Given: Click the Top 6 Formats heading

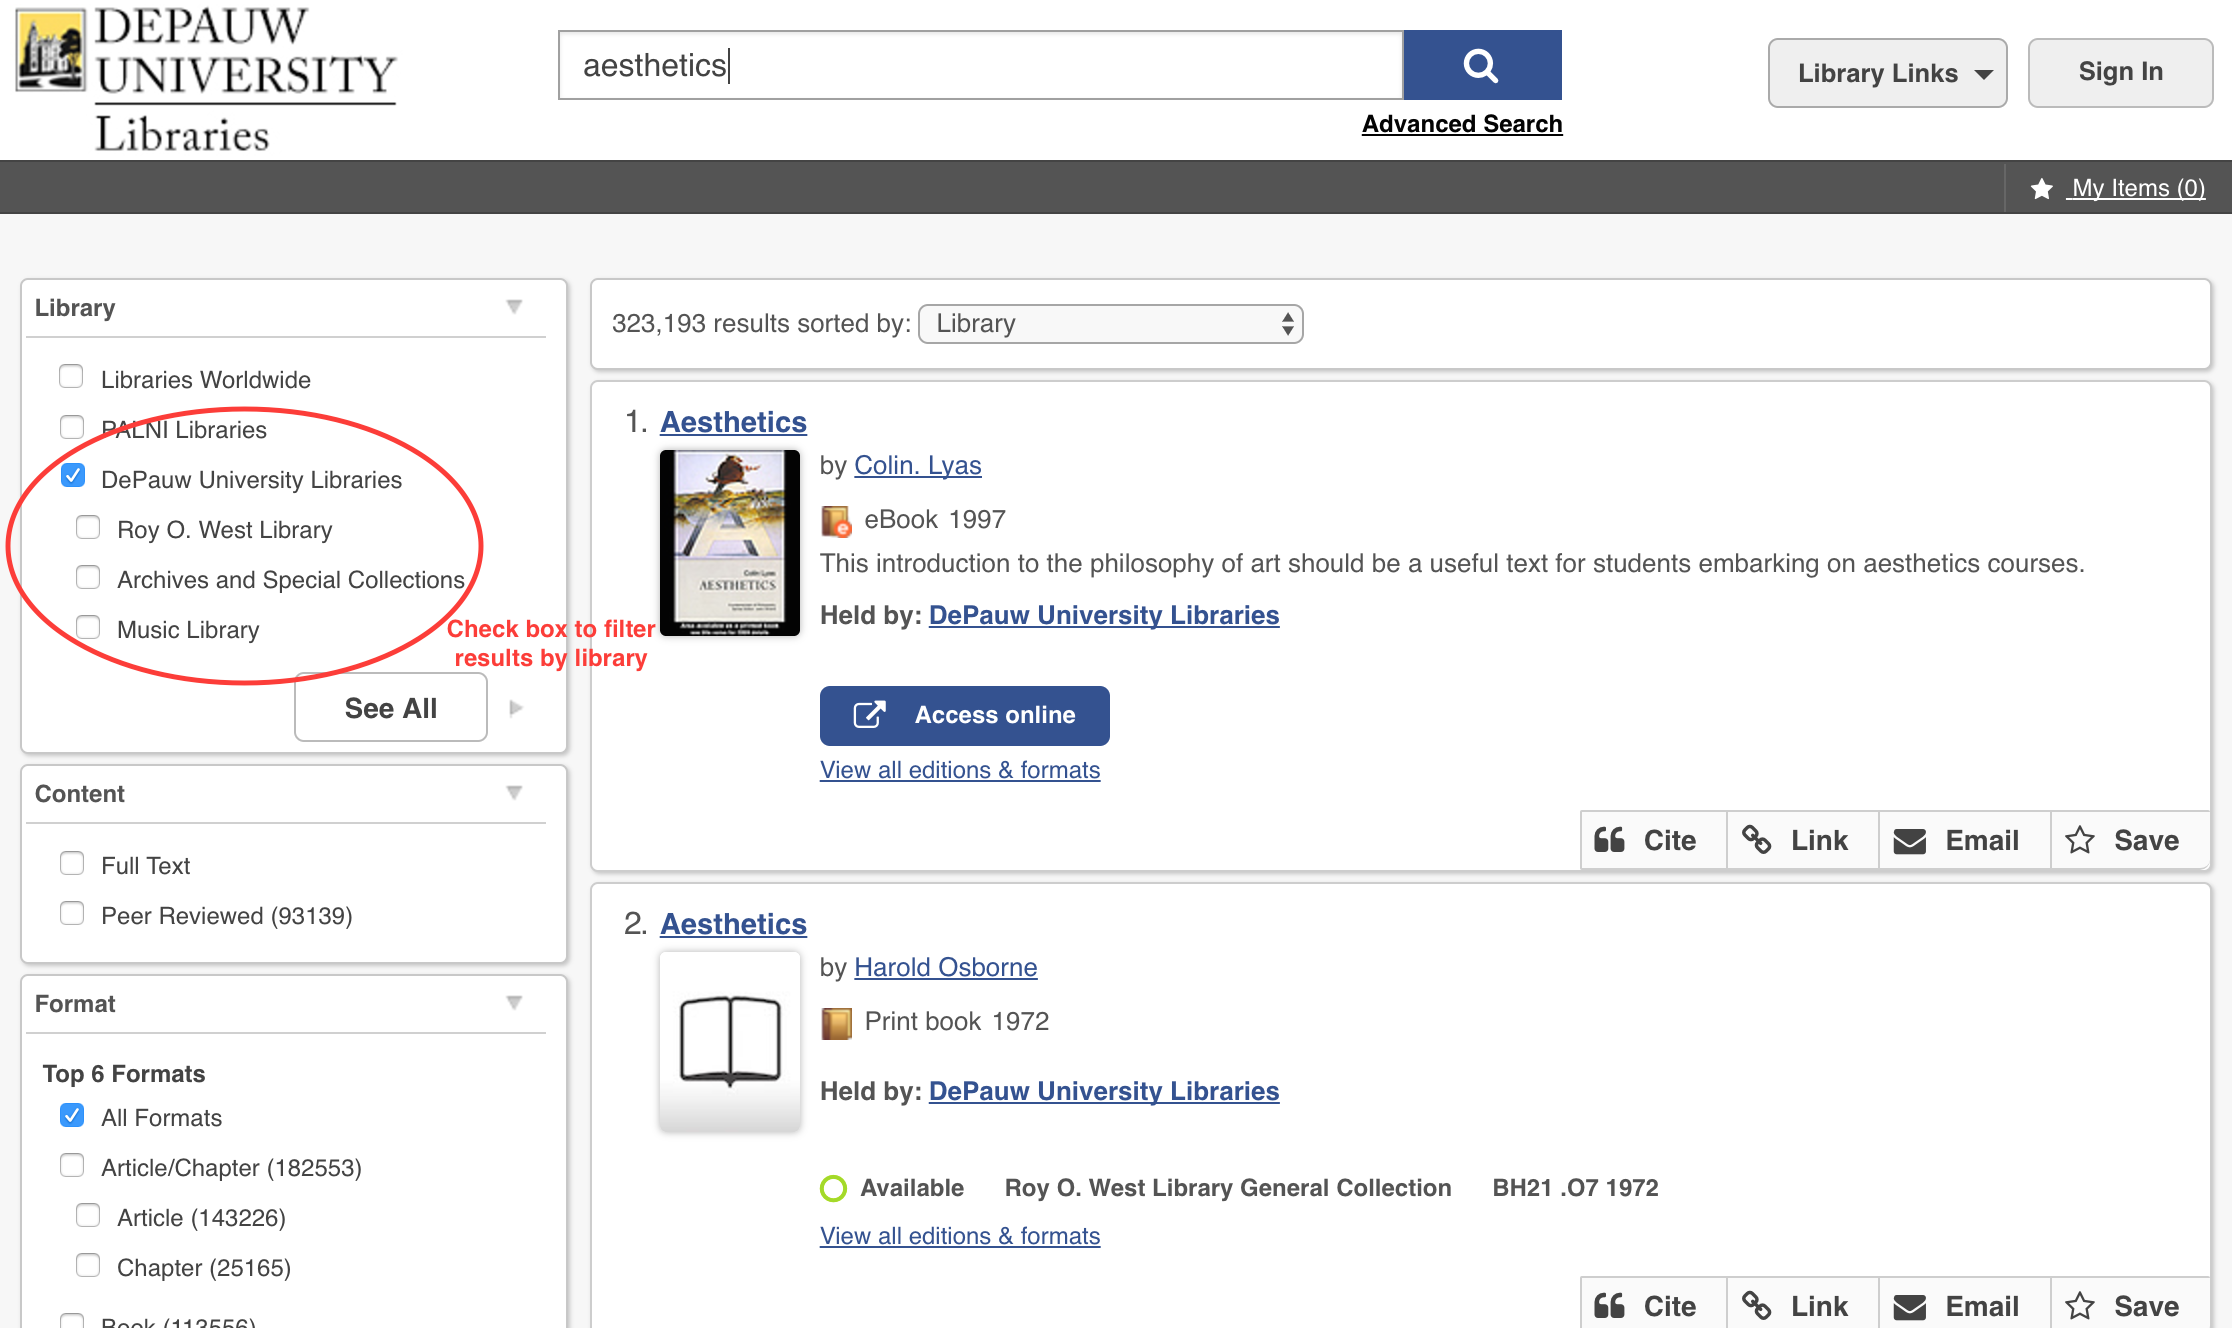Looking at the screenshot, I should (124, 1074).
